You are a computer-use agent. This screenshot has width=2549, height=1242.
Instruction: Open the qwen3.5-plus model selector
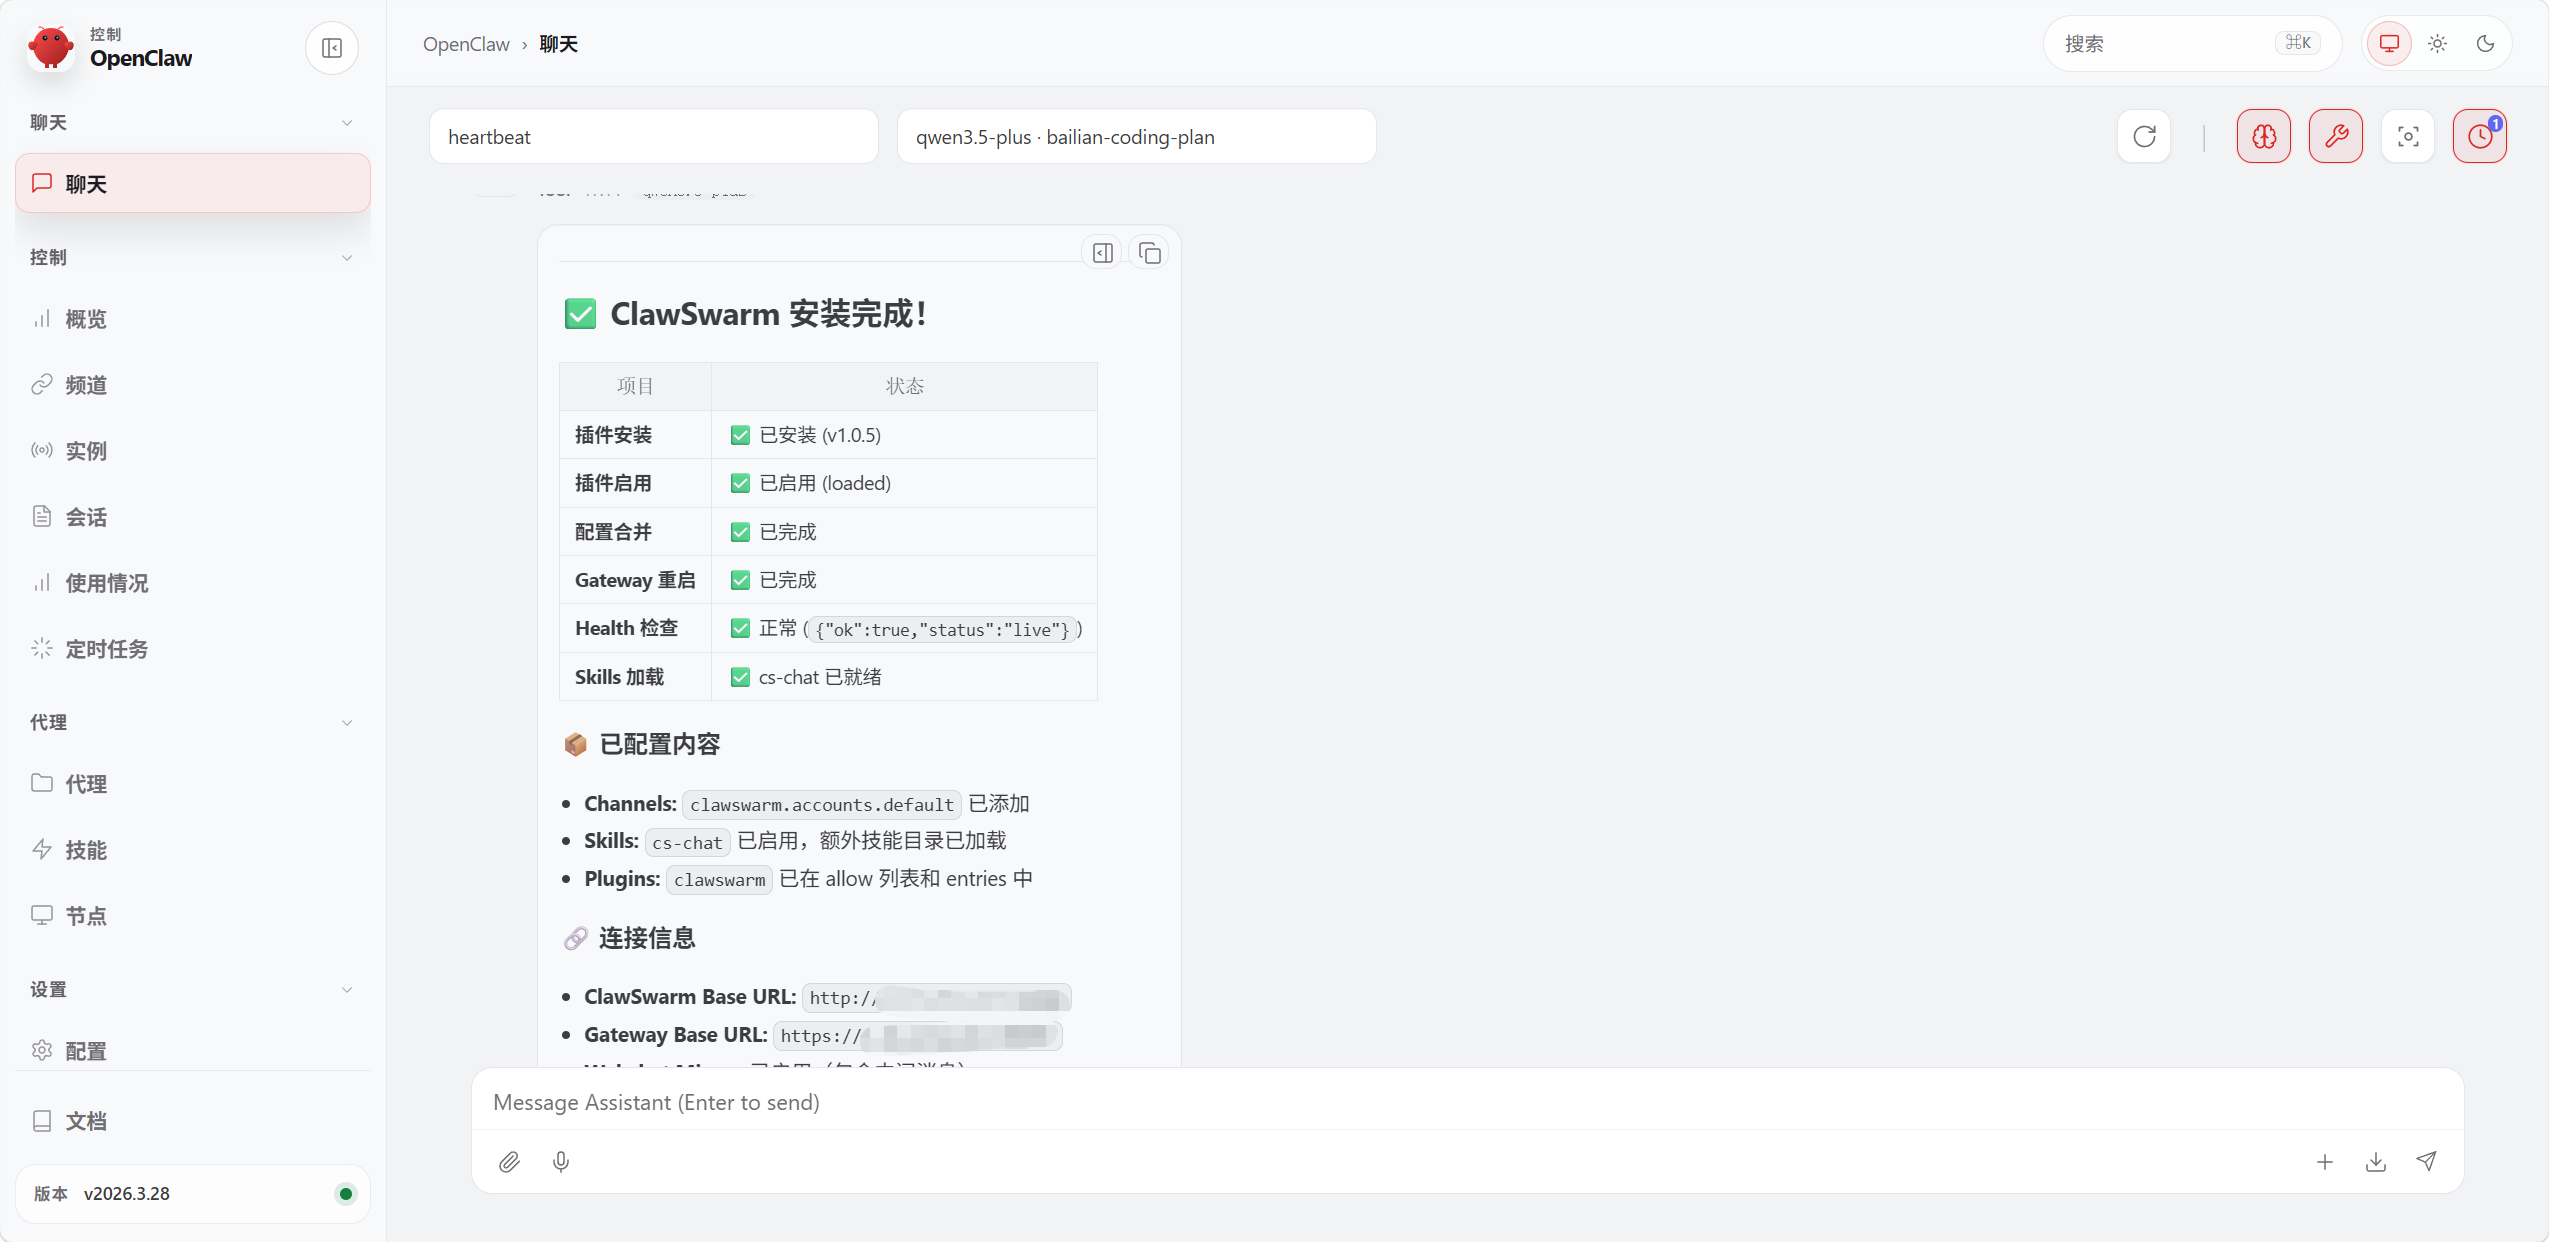point(1135,137)
